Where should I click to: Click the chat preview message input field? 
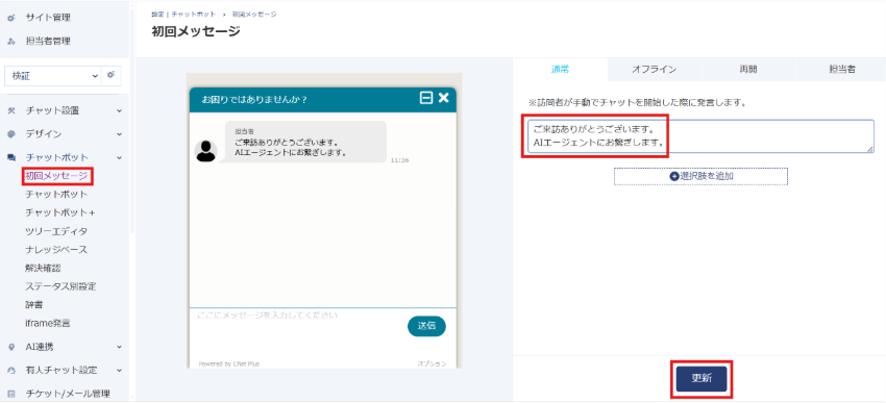299,326
